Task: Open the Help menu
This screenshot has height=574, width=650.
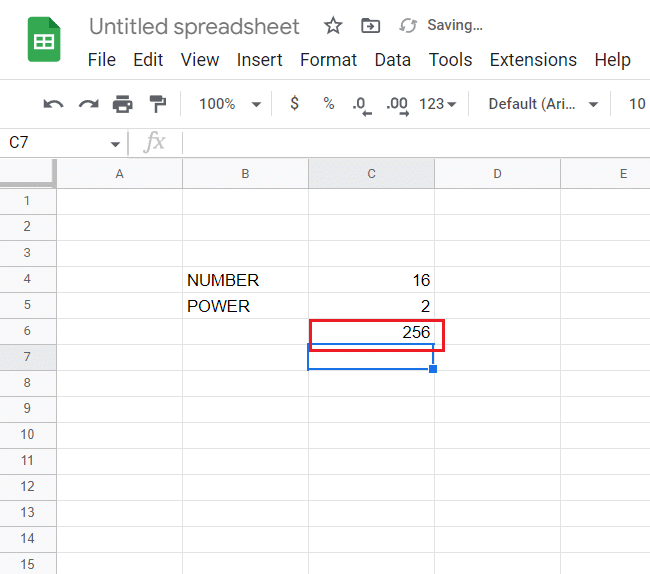Action: (x=612, y=60)
